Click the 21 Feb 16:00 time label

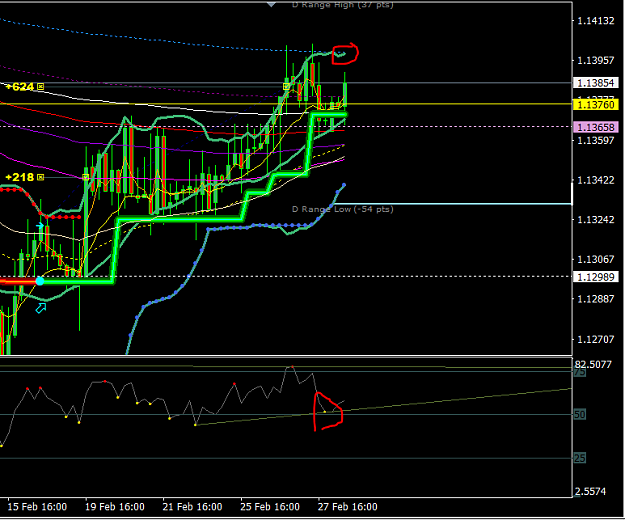pyautogui.click(x=193, y=507)
